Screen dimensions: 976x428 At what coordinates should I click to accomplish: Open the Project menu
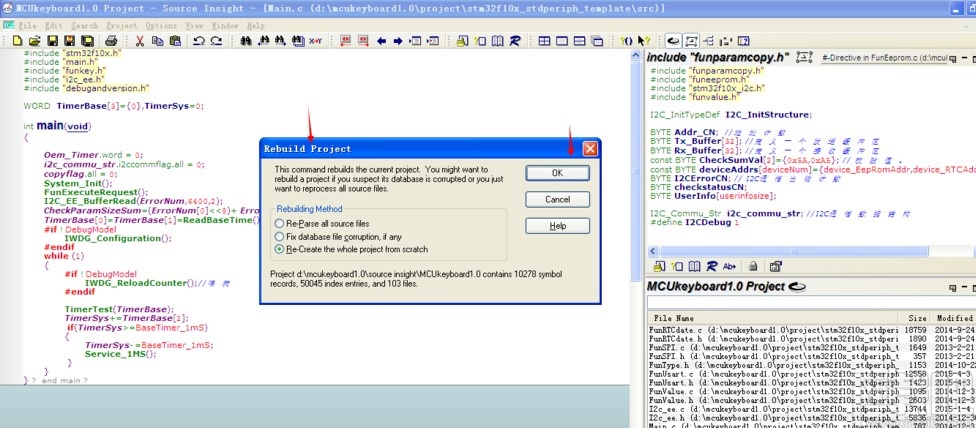[x=121, y=26]
